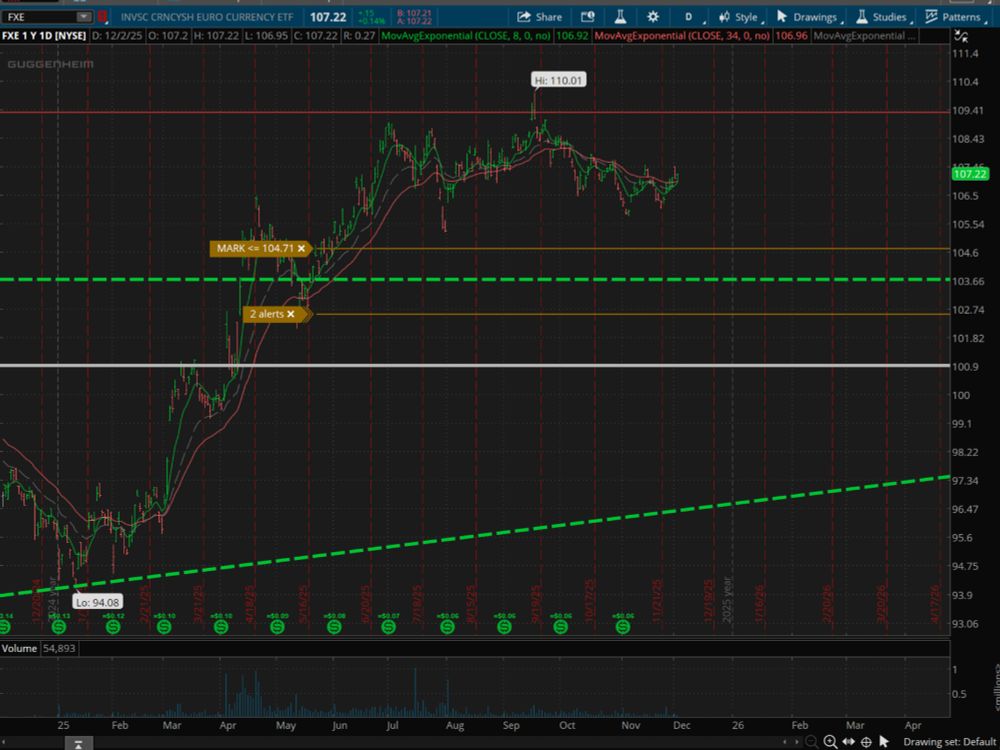Click the MovAvgExponential (CLOSE, 34) study label
1000x750 pixels.
point(682,36)
